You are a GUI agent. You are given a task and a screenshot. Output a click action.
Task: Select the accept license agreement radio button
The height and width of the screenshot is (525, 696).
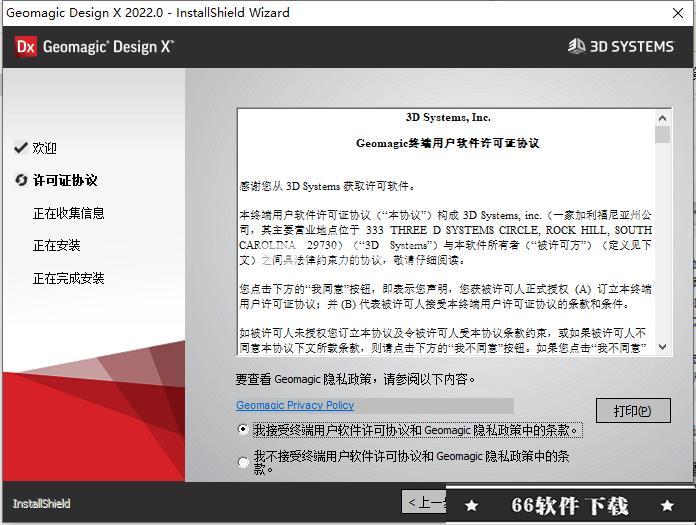click(243, 430)
